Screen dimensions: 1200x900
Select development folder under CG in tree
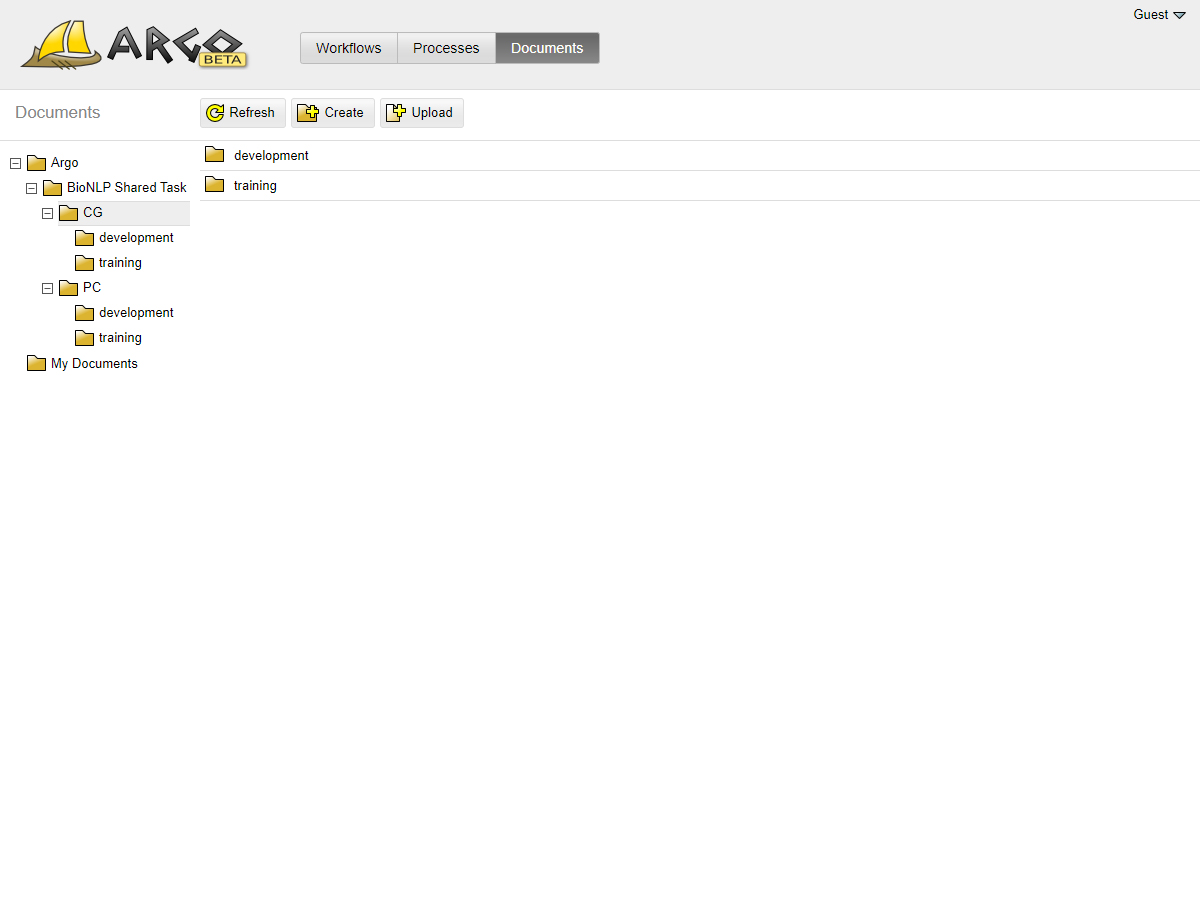point(136,238)
